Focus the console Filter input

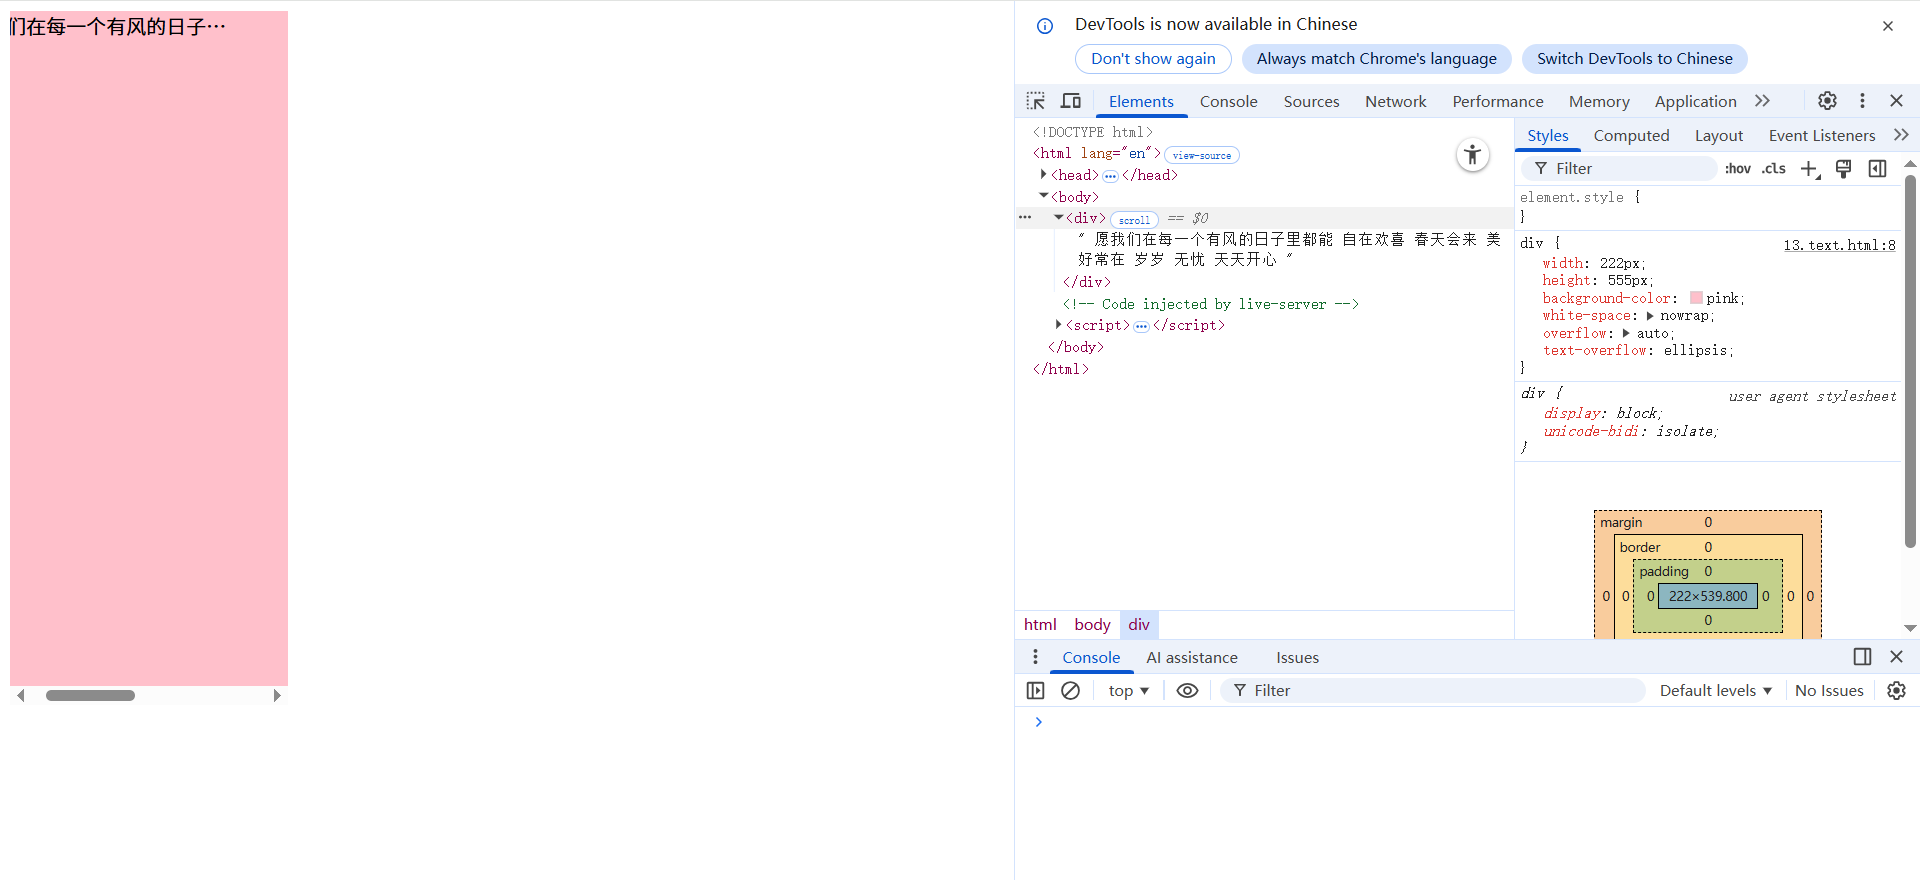[x=1432, y=691]
